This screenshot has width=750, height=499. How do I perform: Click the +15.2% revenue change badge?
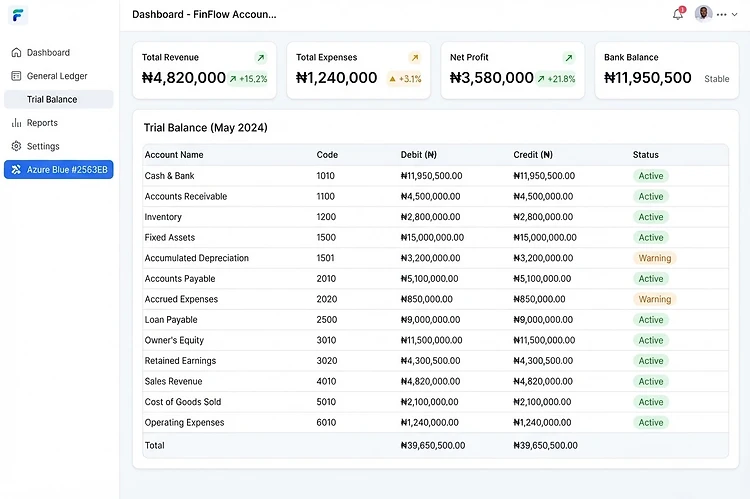[248, 79]
